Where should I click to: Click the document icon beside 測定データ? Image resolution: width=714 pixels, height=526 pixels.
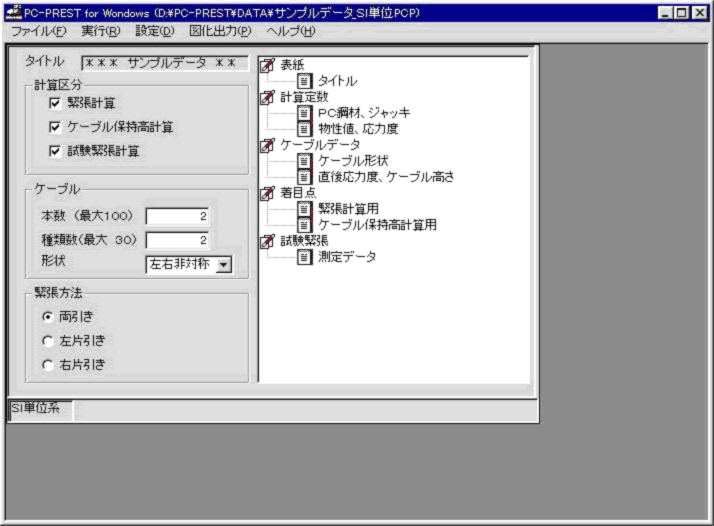(305, 257)
